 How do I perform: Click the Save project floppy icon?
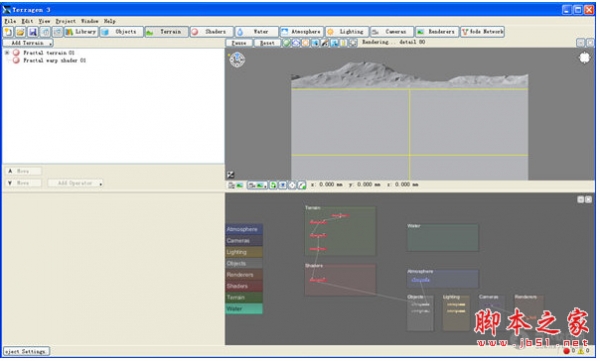[x=33, y=32]
